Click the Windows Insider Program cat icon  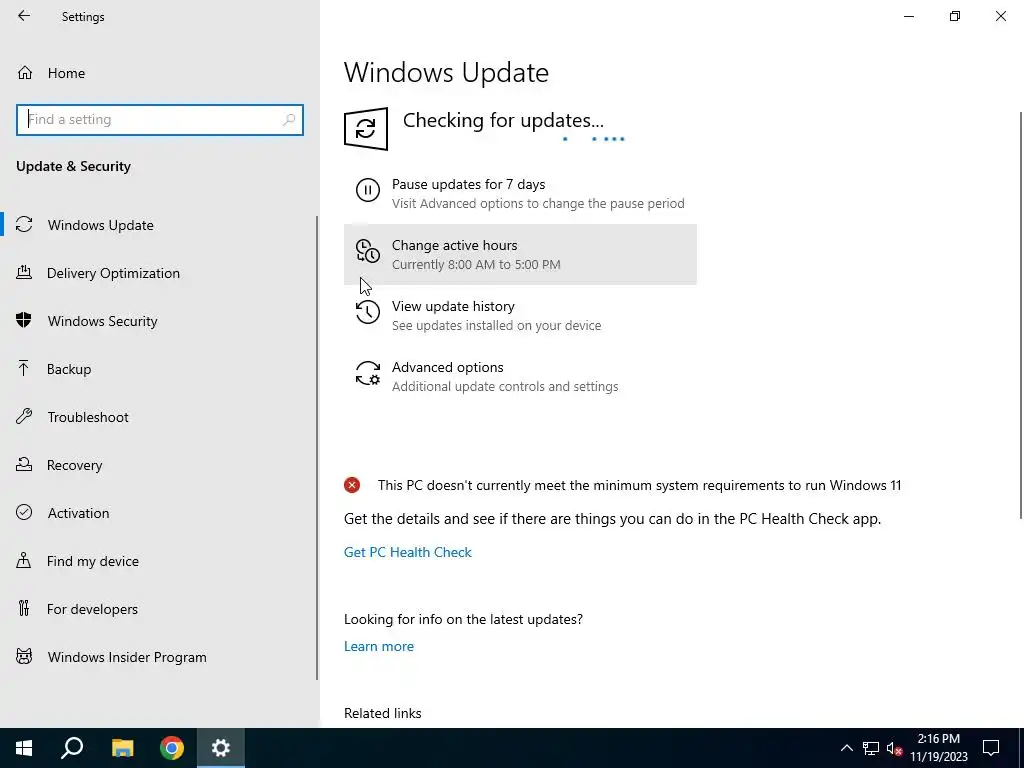tap(24, 656)
